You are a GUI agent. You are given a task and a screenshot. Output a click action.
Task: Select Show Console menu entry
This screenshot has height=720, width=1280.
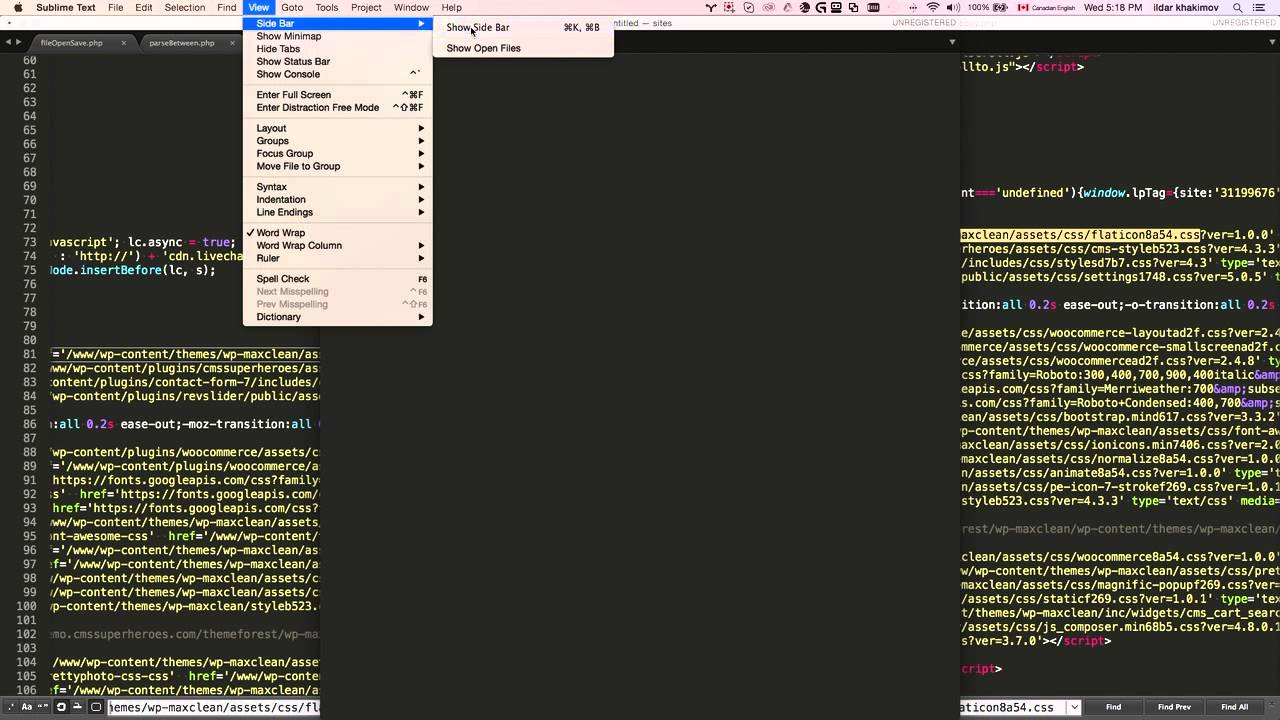point(338,74)
